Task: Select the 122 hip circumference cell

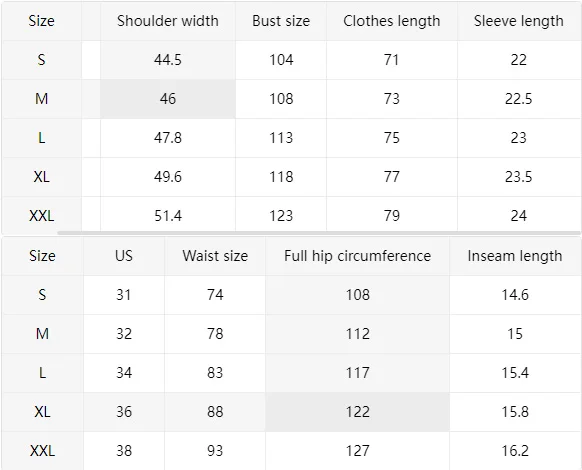Action: (357, 412)
